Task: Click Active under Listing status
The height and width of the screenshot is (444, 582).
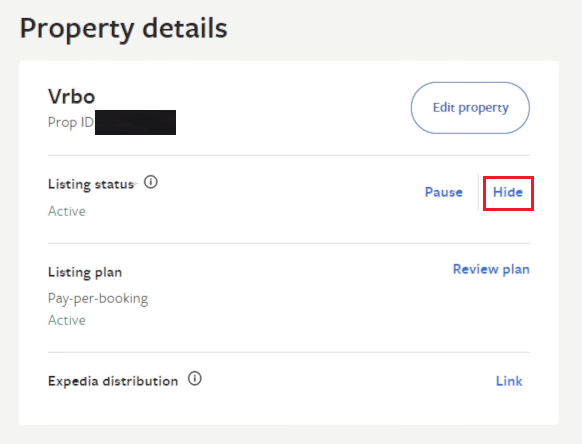Action: coord(67,211)
